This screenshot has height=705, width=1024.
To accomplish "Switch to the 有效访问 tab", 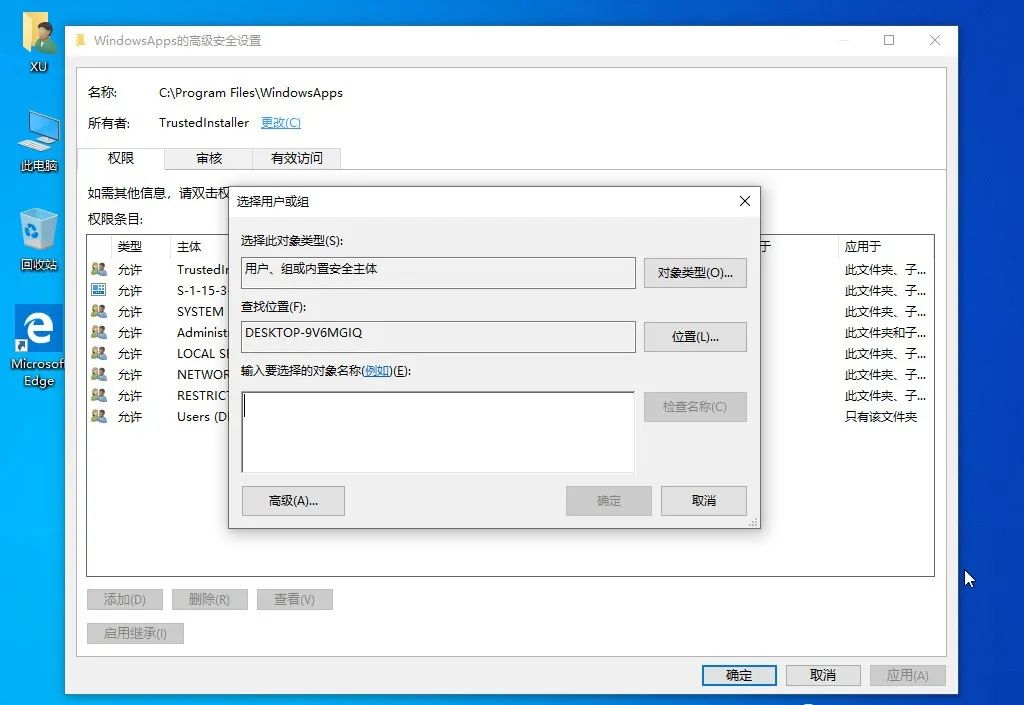I will pyautogui.click(x=296, y=159).
